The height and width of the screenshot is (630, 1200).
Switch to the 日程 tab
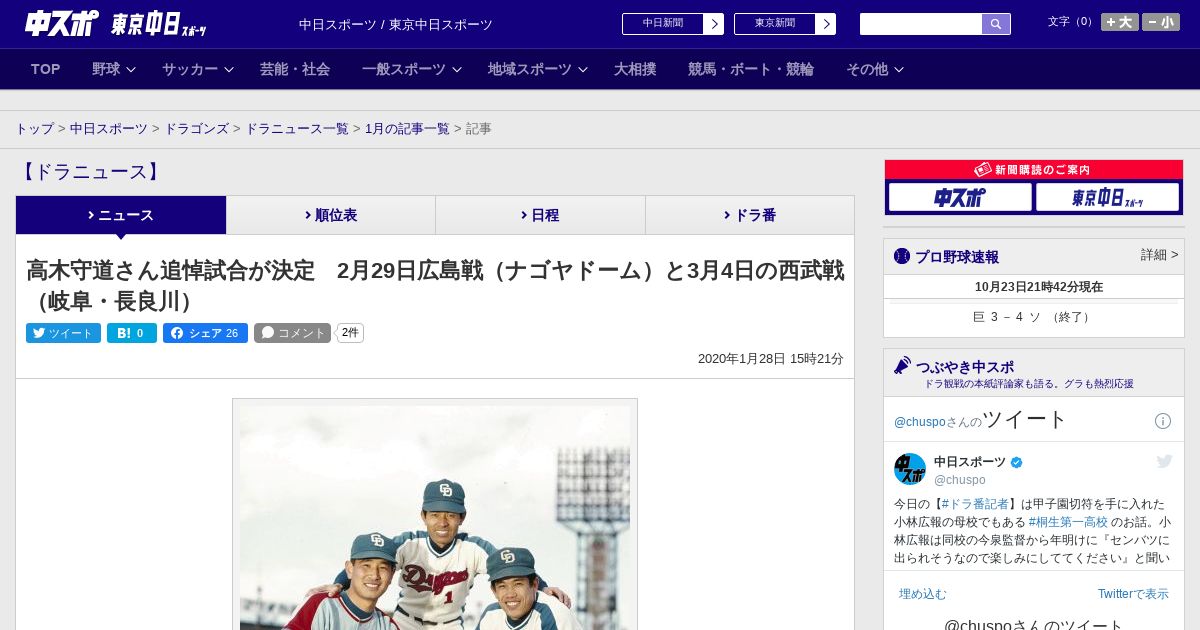click(x=541, y=215)
